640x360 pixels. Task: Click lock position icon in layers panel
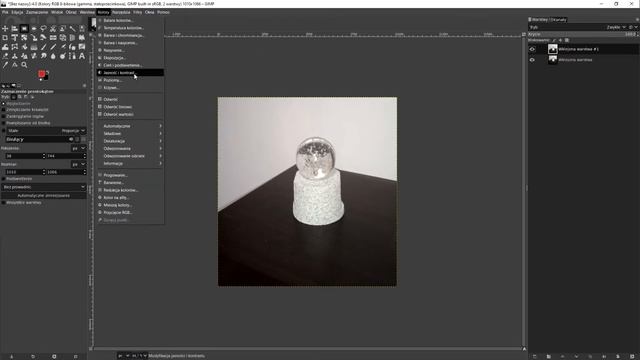coord(560,40)
